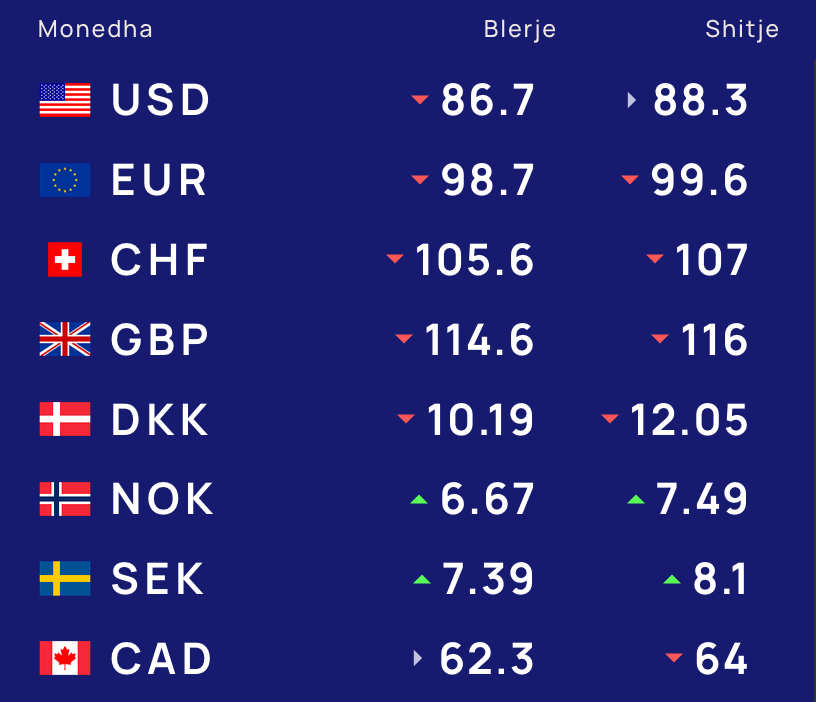Click green up arrow beside NOK 6.67
Viewport: 816px width, 702px height.
419,500
